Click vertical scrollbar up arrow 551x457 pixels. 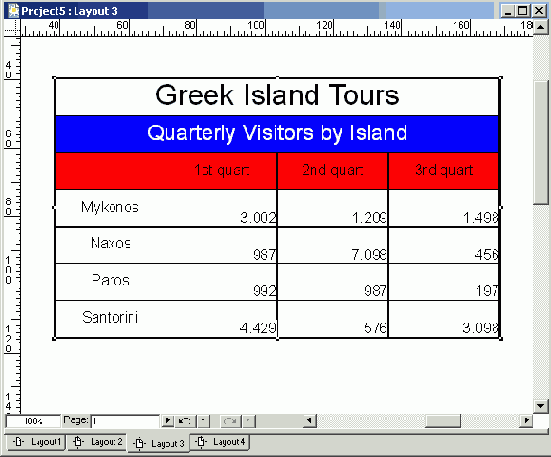pos(541,27)
